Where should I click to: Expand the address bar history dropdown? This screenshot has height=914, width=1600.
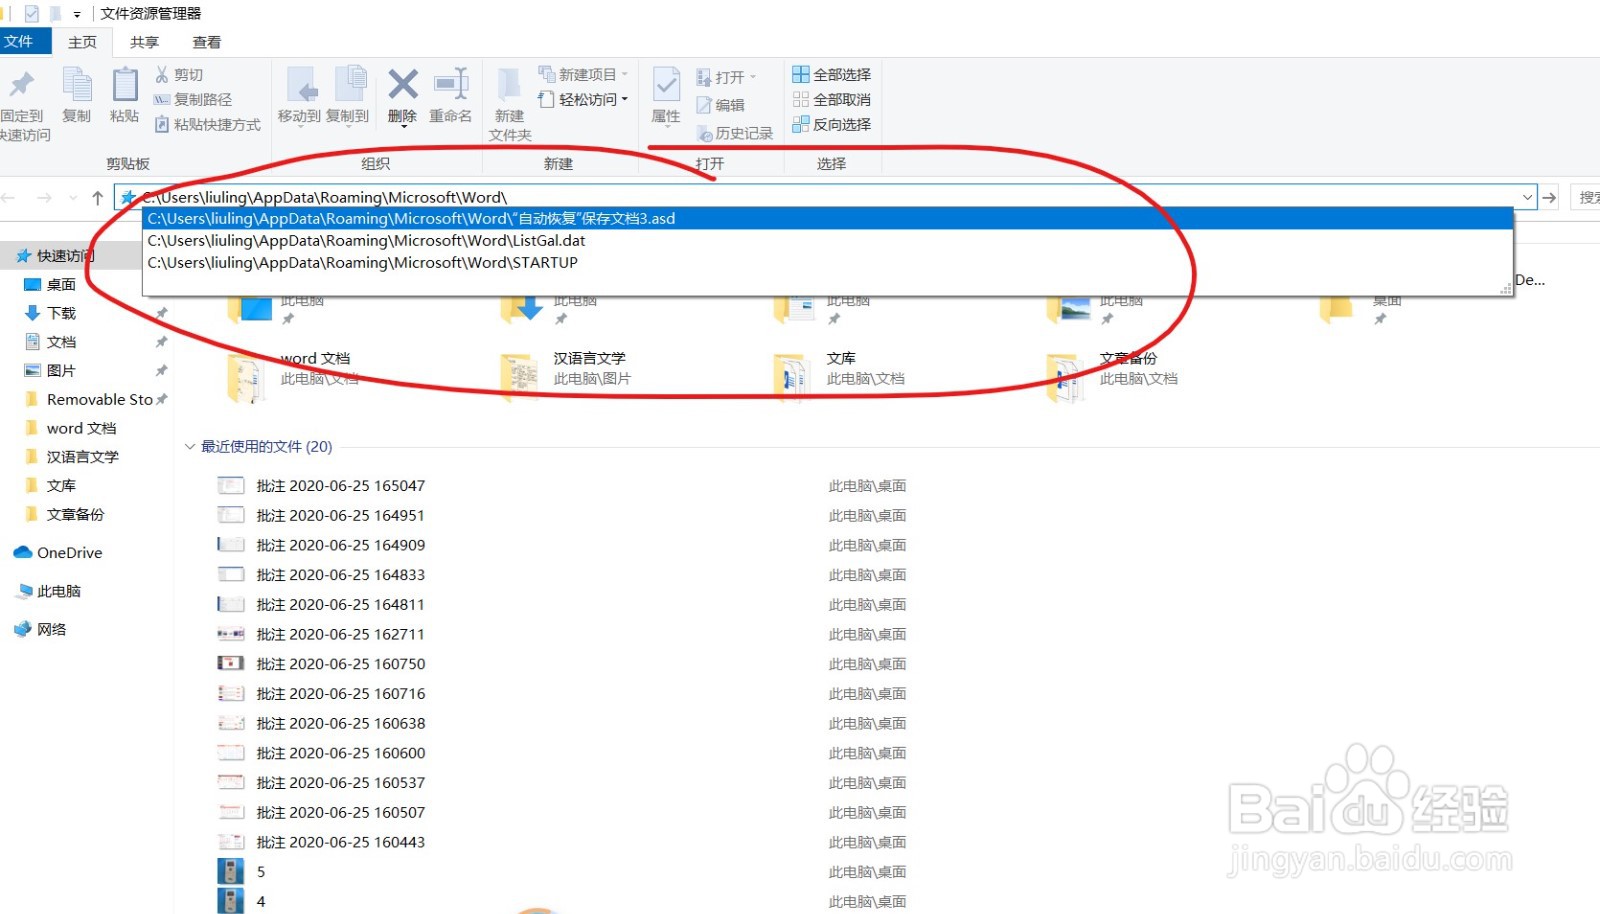tap(1527, 198)
